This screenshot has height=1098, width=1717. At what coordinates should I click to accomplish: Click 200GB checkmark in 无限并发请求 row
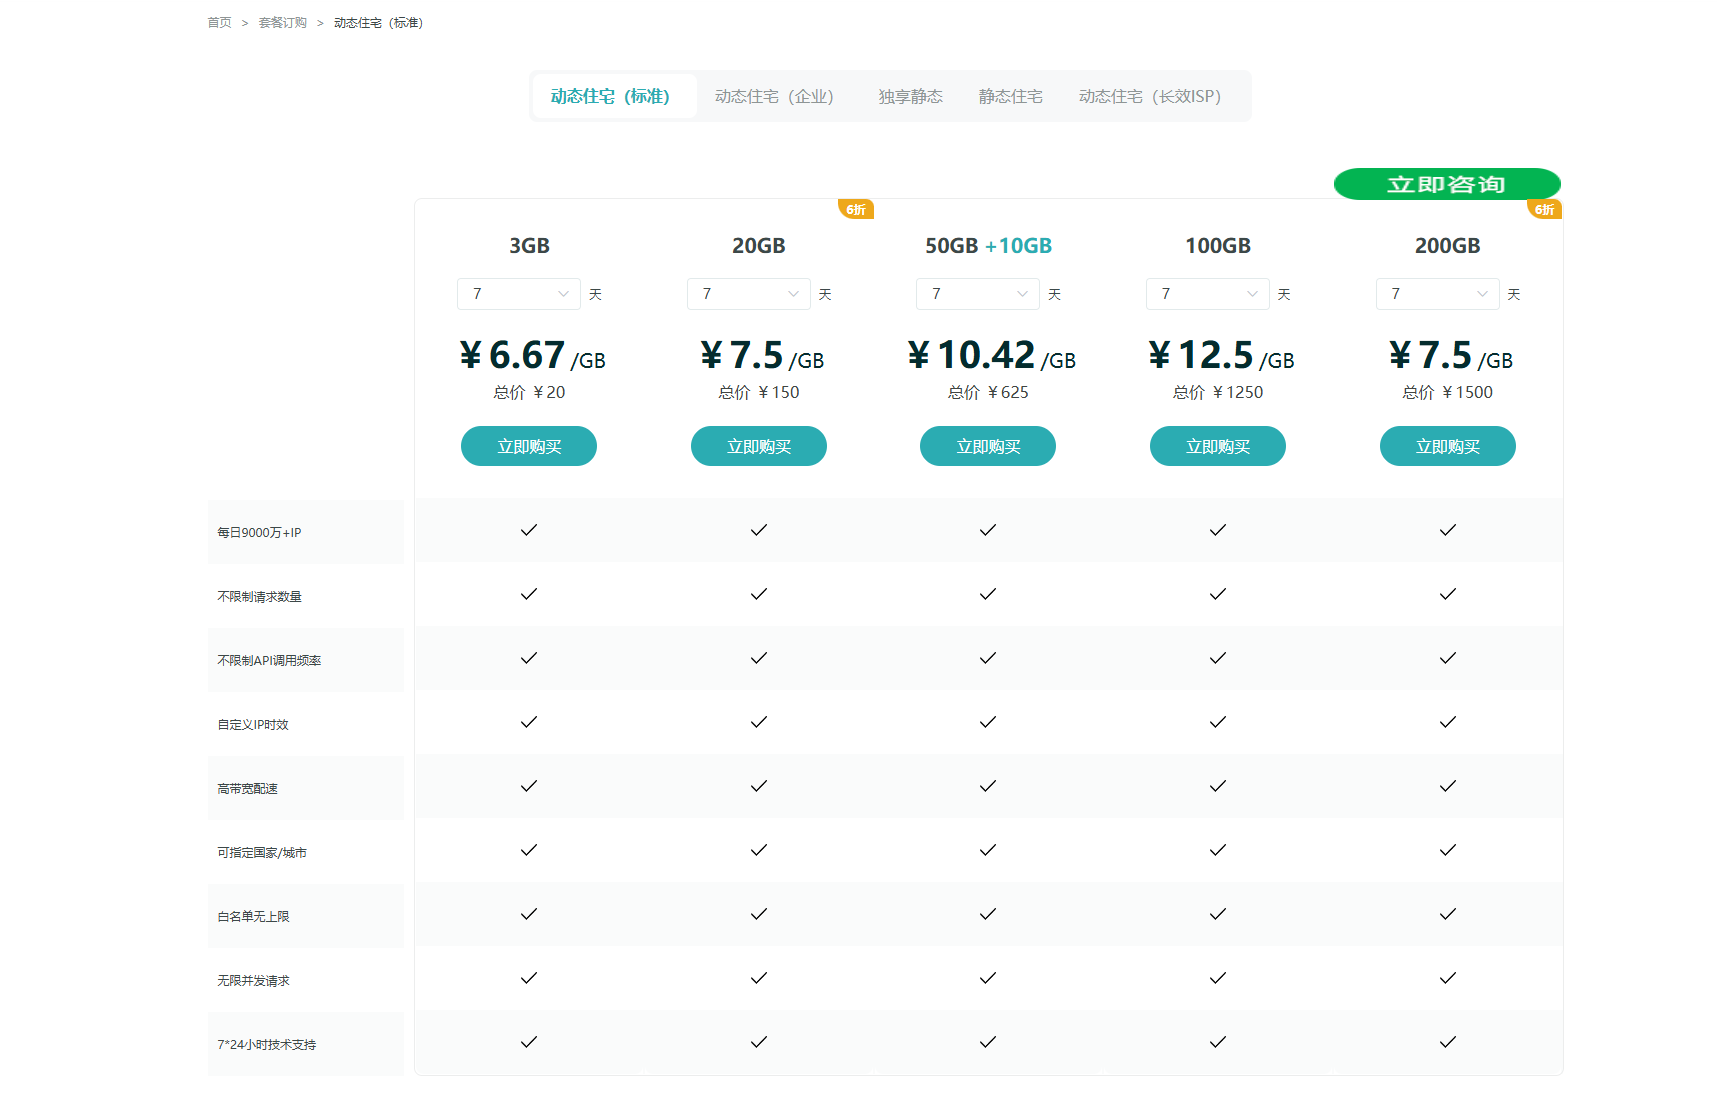[1448, 978]
